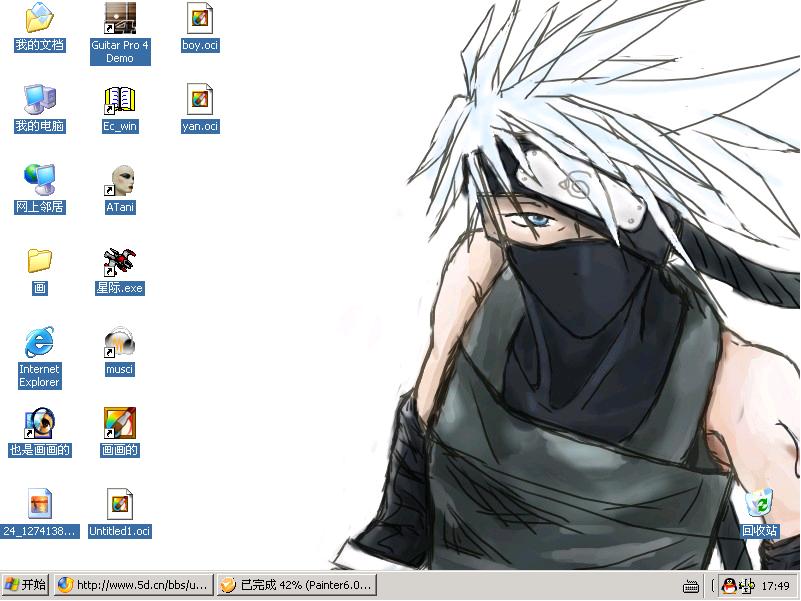Launch the Ec_win shortcut
This screenshot has height=601, width=801.
tap(120, 100)
